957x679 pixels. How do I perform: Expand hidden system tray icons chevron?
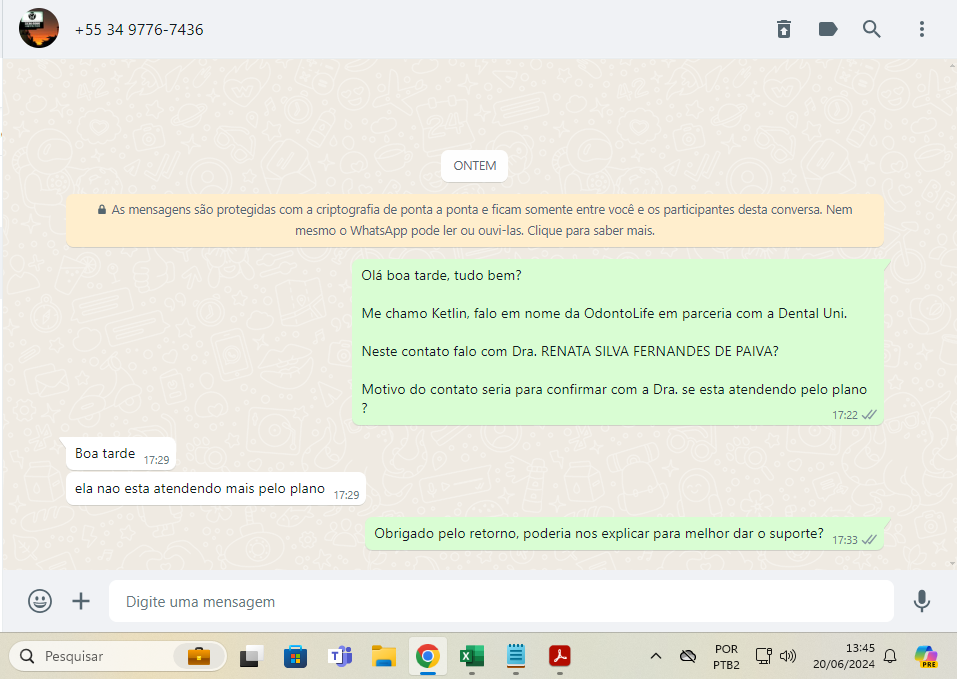655,656
